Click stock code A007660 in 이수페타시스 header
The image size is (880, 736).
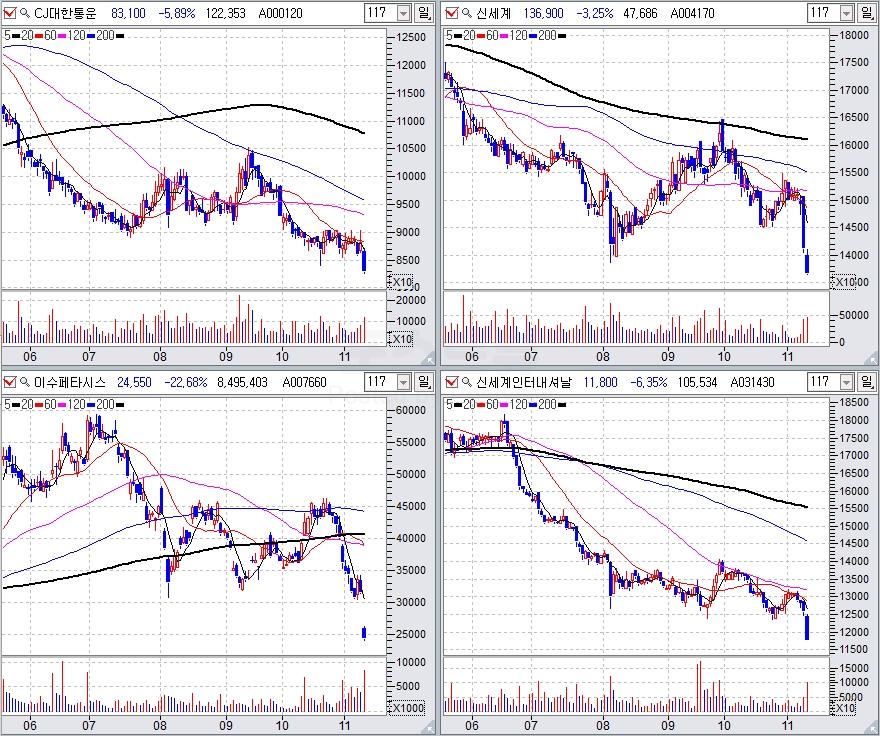(x=302, y=381)
